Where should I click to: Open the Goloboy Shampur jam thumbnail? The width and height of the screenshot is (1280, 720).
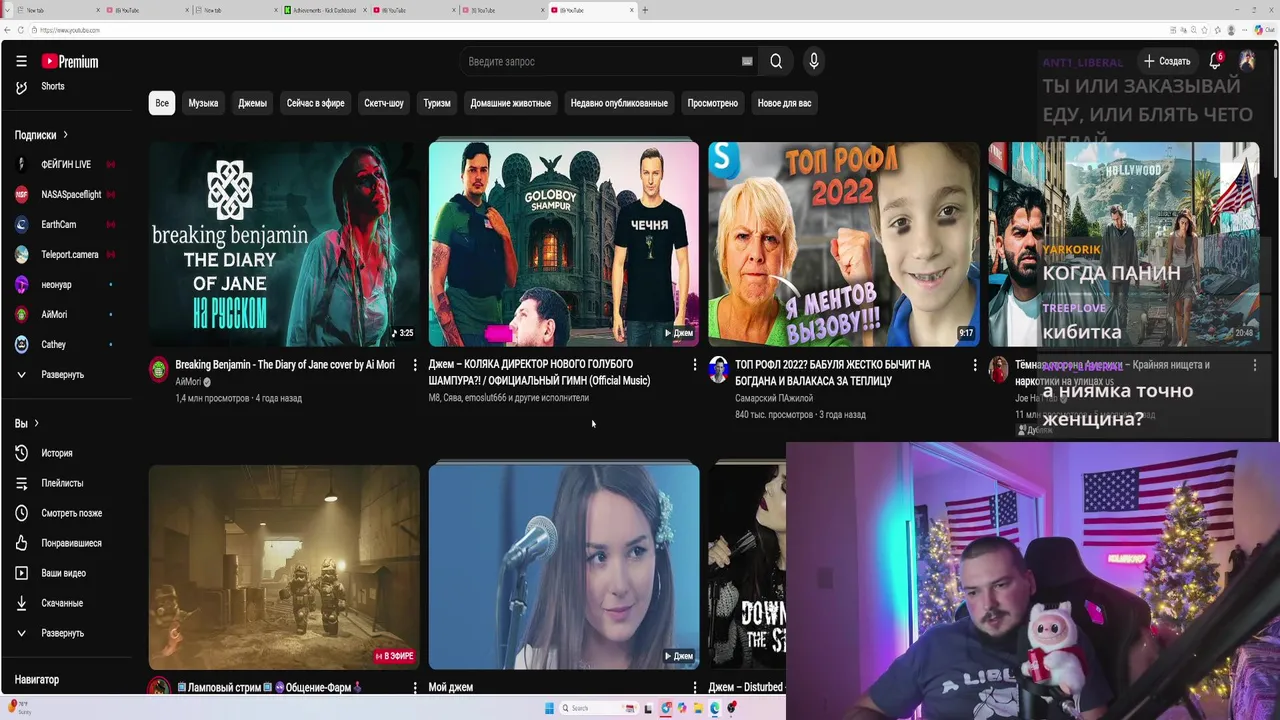coord(564,244)
